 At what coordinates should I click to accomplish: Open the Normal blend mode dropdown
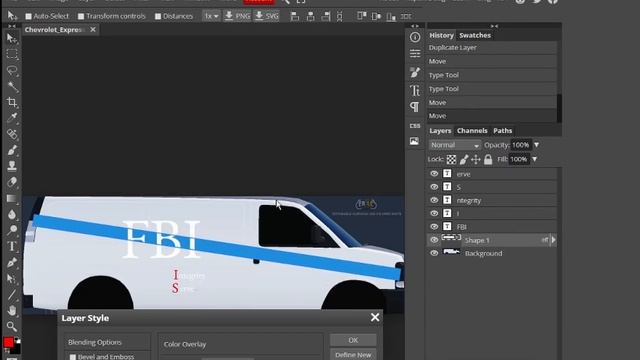click(454, 145)
